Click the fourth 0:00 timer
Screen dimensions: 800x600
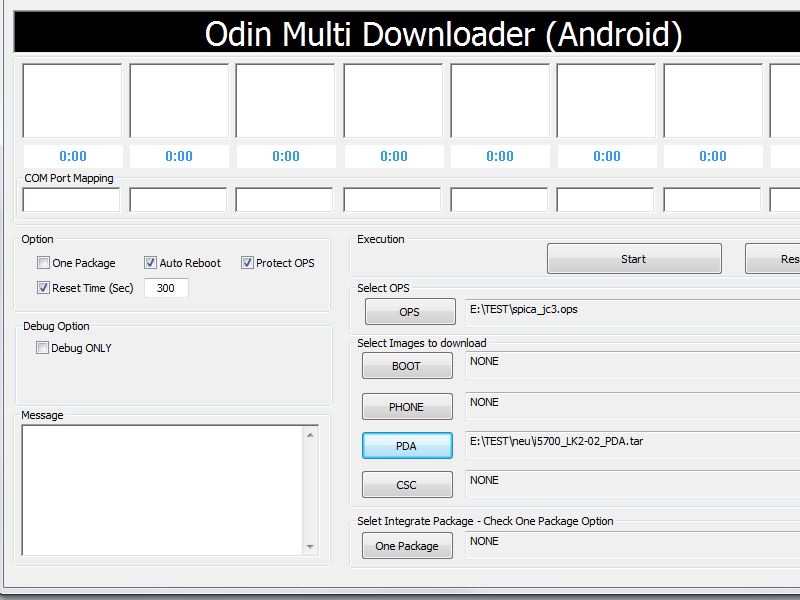(x=394, y=156)
